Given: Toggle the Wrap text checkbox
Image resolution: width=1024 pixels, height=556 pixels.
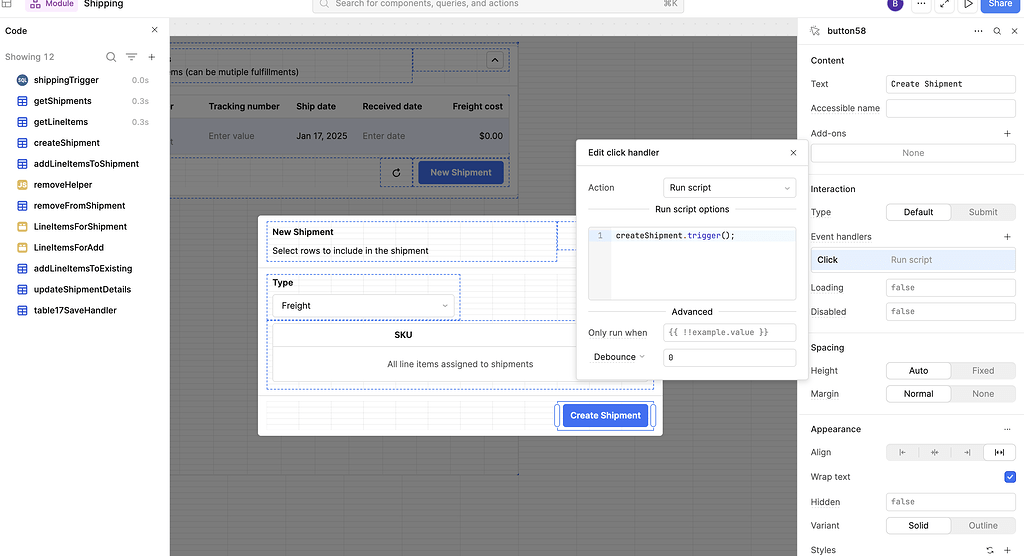Looking at the screenshot, I should 1010,477.
